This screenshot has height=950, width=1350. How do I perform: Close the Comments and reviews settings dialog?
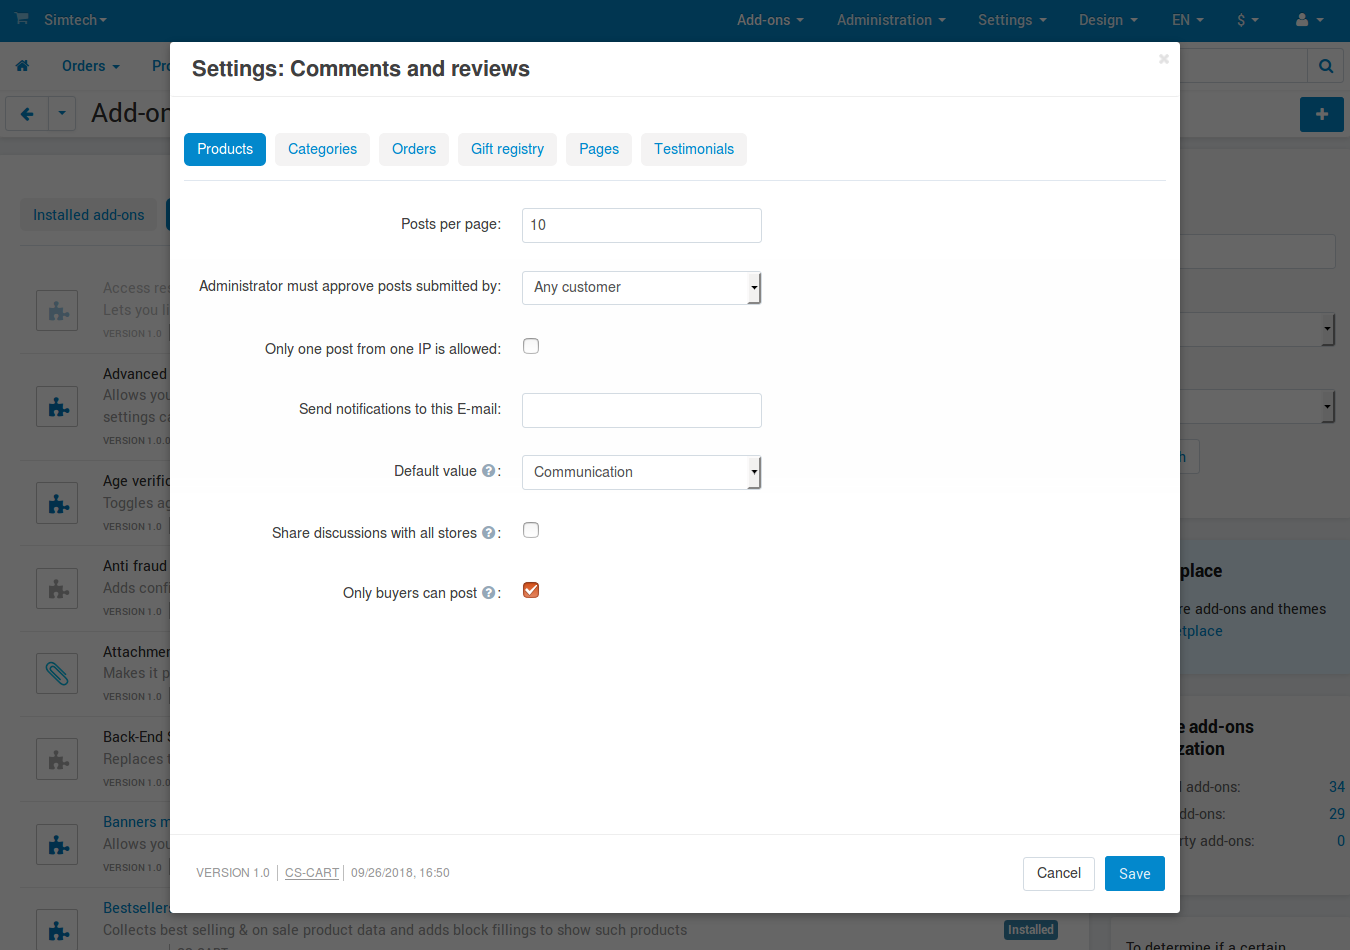click(1164, 59)
